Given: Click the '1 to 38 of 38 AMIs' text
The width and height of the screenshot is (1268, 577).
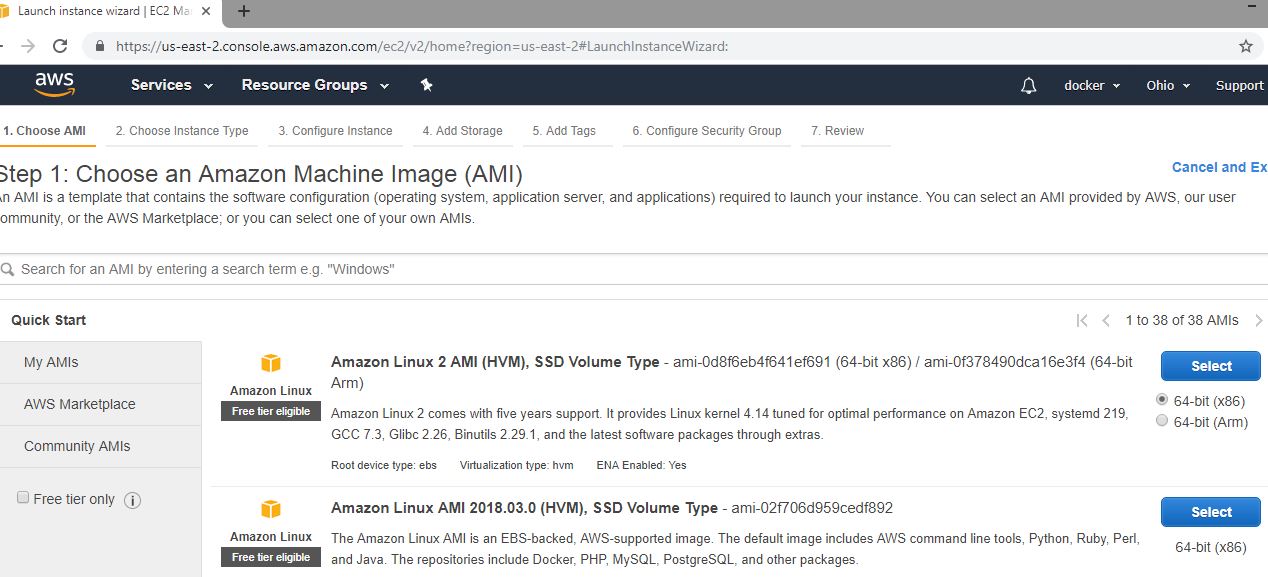Looking at the screenshot, I should (x=1182, y=321).
